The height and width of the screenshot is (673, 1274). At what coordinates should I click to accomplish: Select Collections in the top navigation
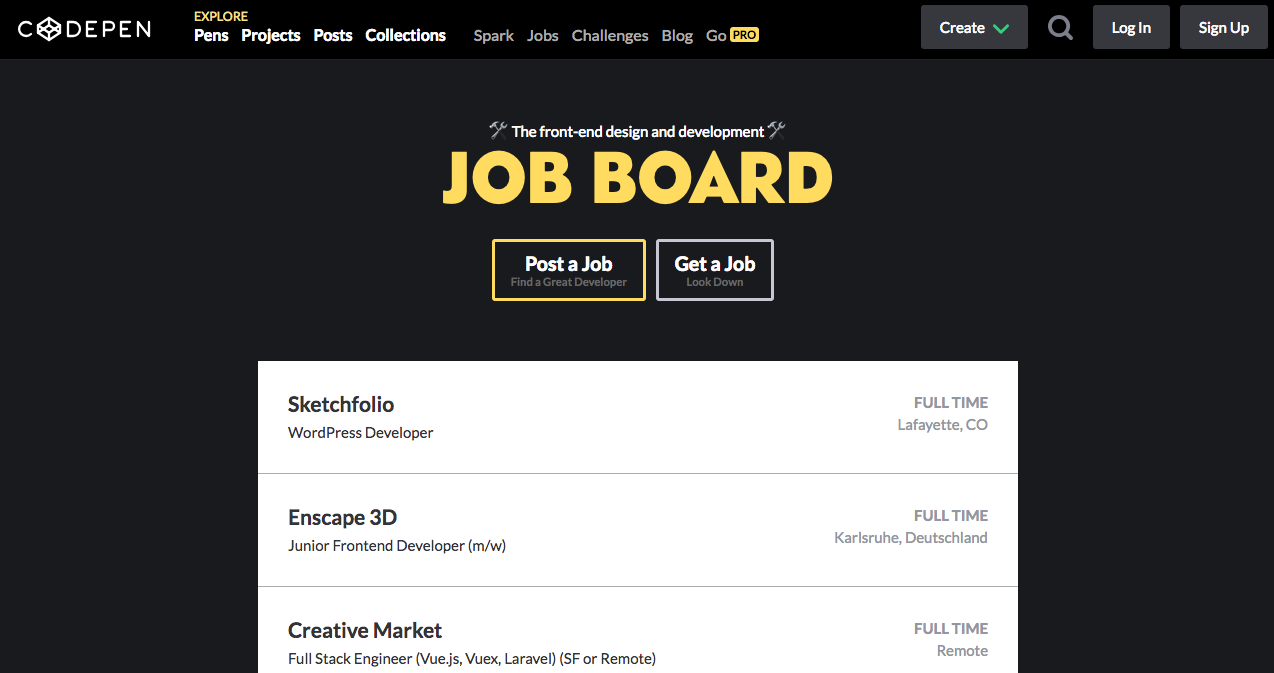pos(405,35)
